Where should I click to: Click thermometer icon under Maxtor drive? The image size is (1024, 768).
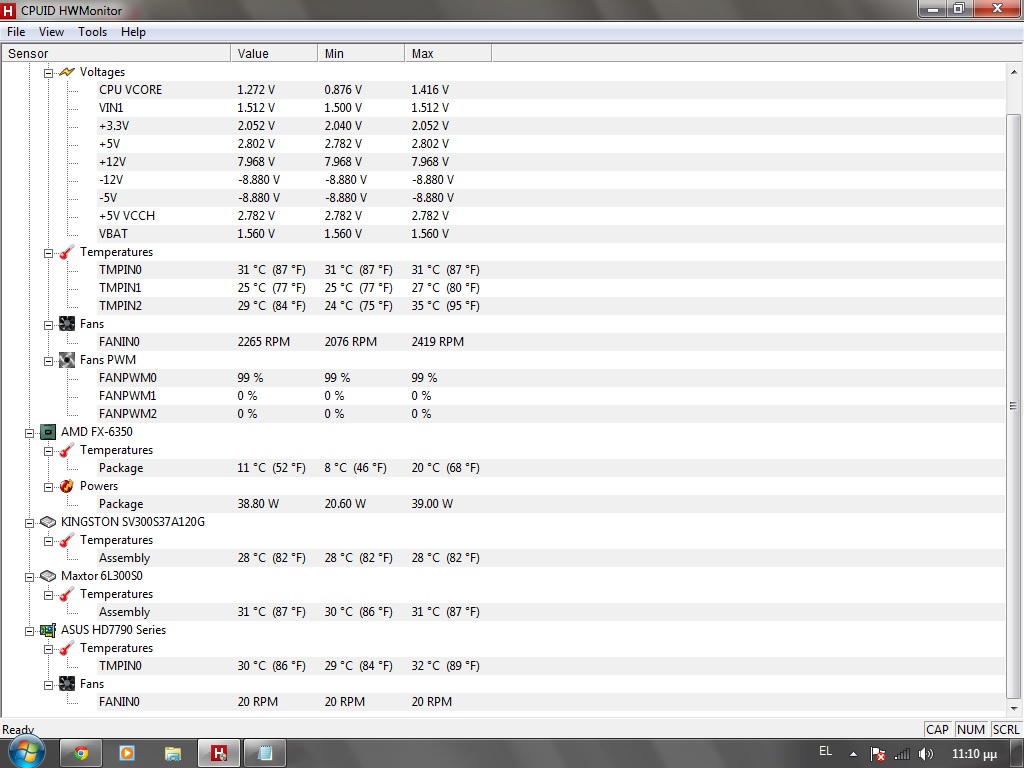click(x=67, y=594)
